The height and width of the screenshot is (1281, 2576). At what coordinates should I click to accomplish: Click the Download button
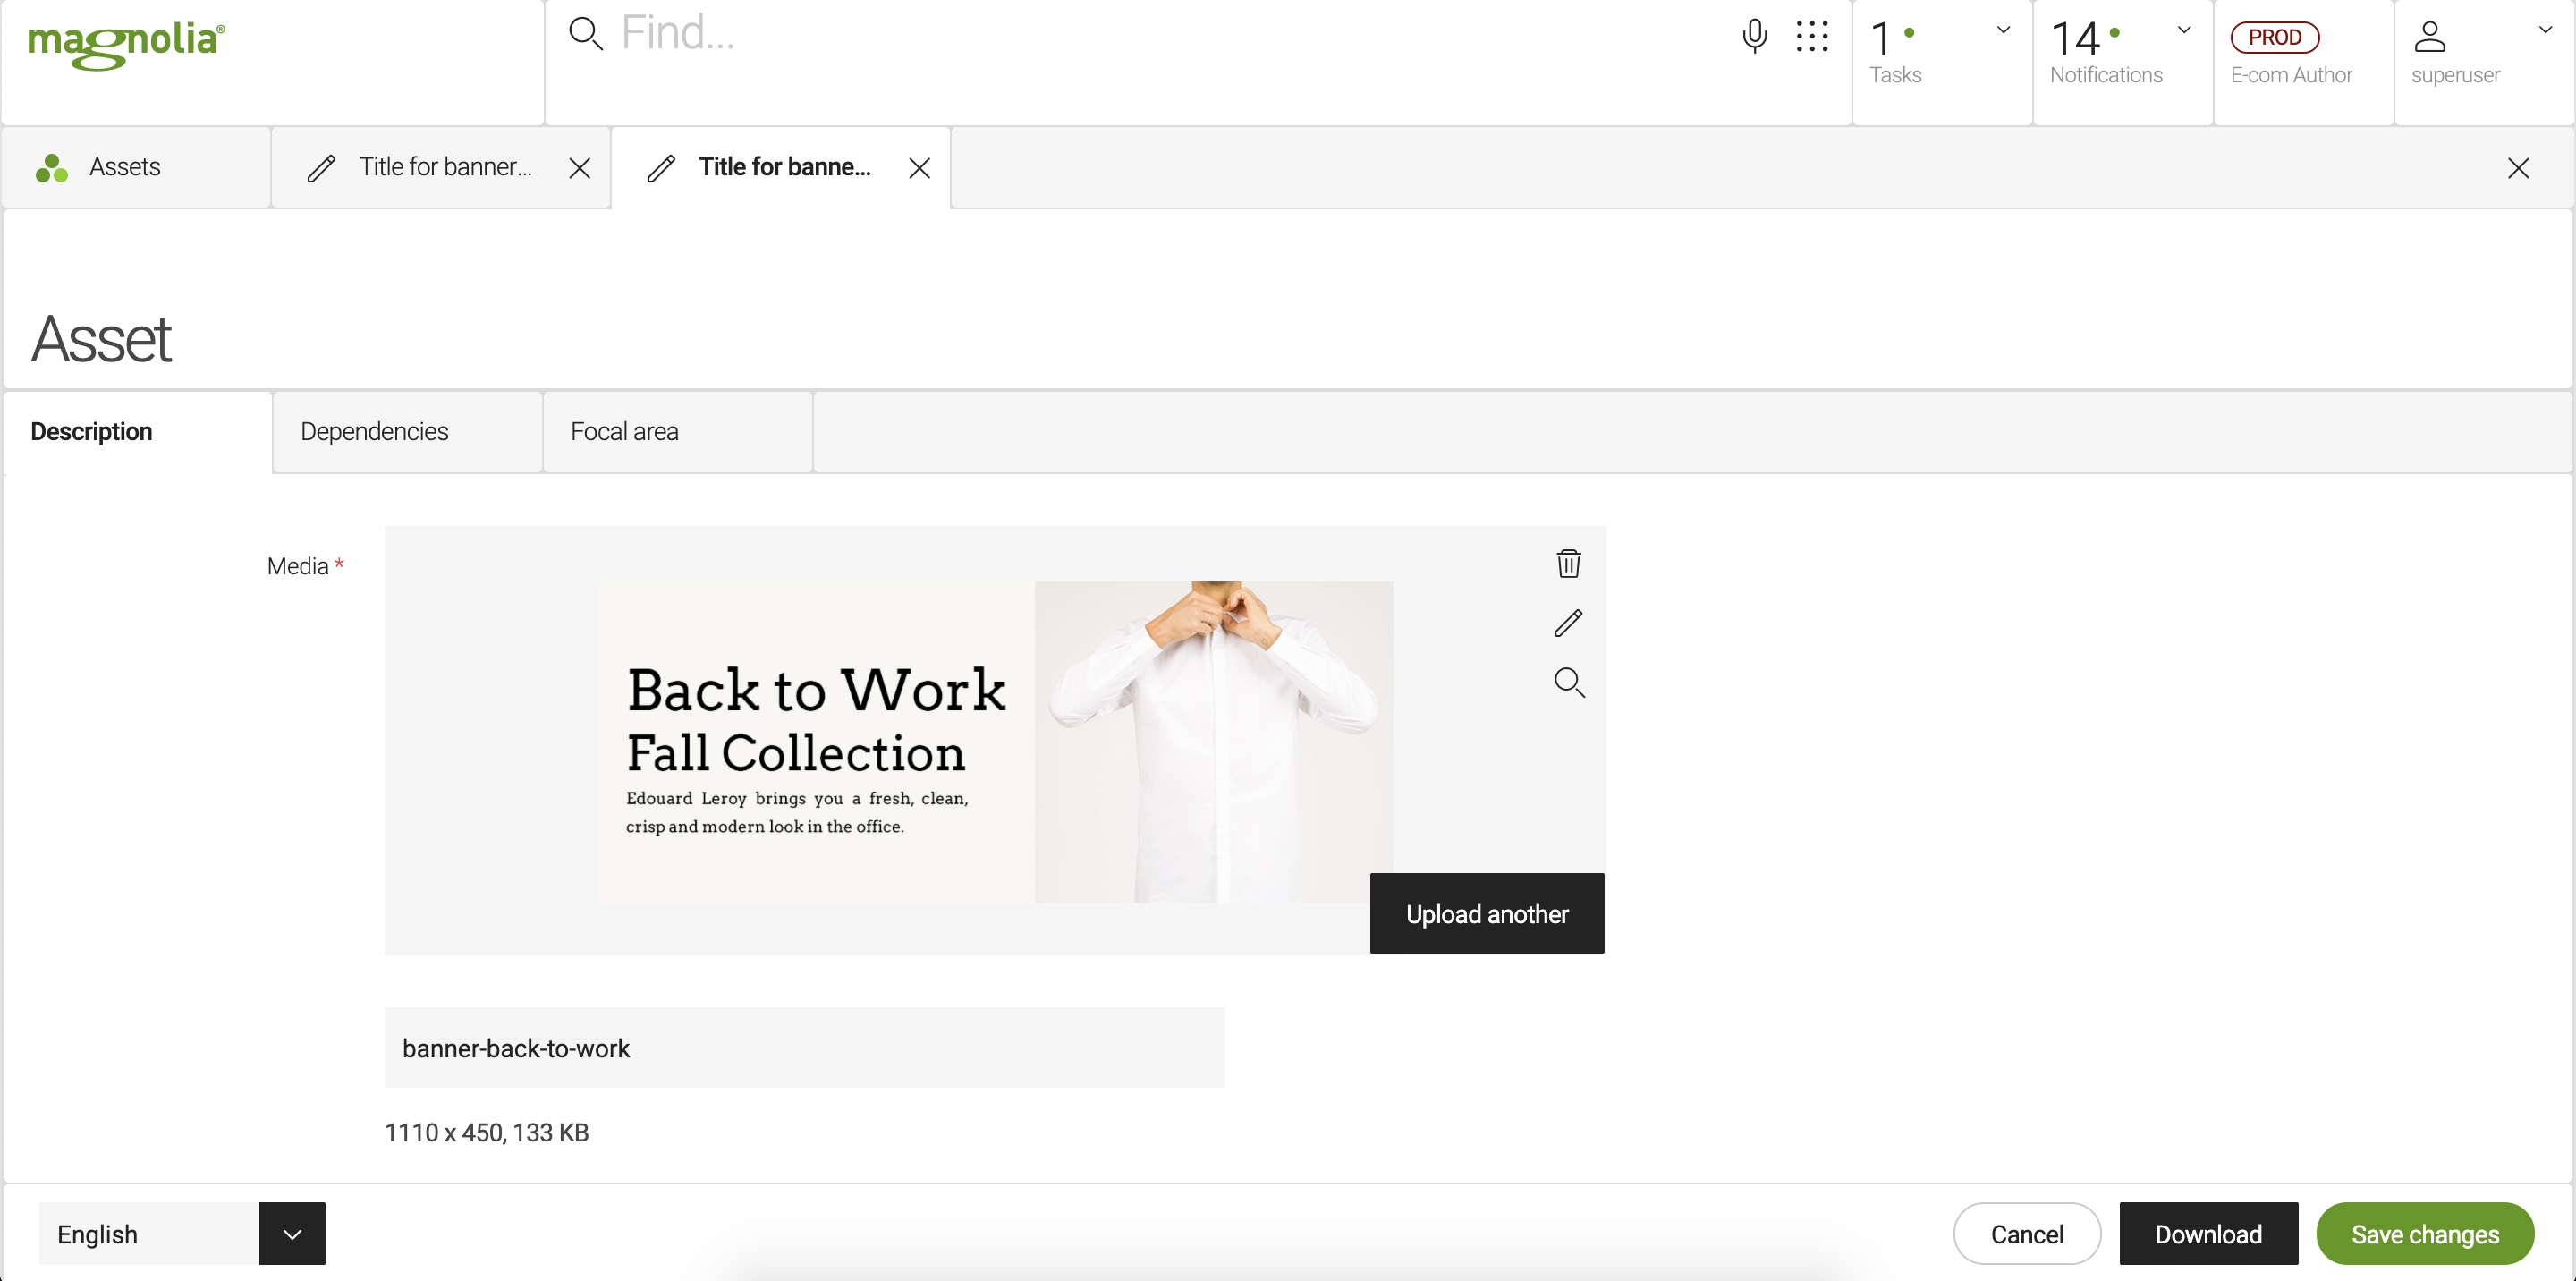2208,1234
